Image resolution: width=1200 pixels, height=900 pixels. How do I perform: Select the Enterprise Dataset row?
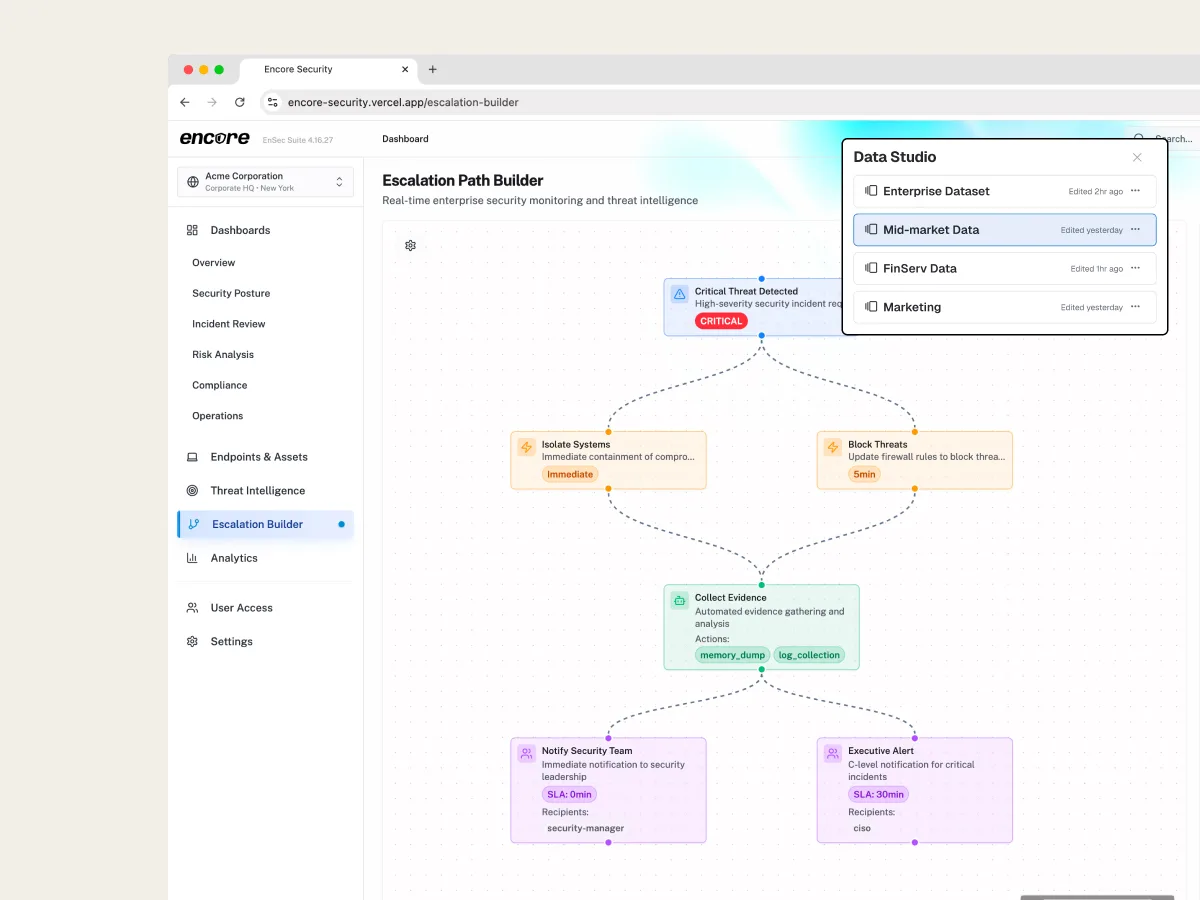pos(1005,191)
